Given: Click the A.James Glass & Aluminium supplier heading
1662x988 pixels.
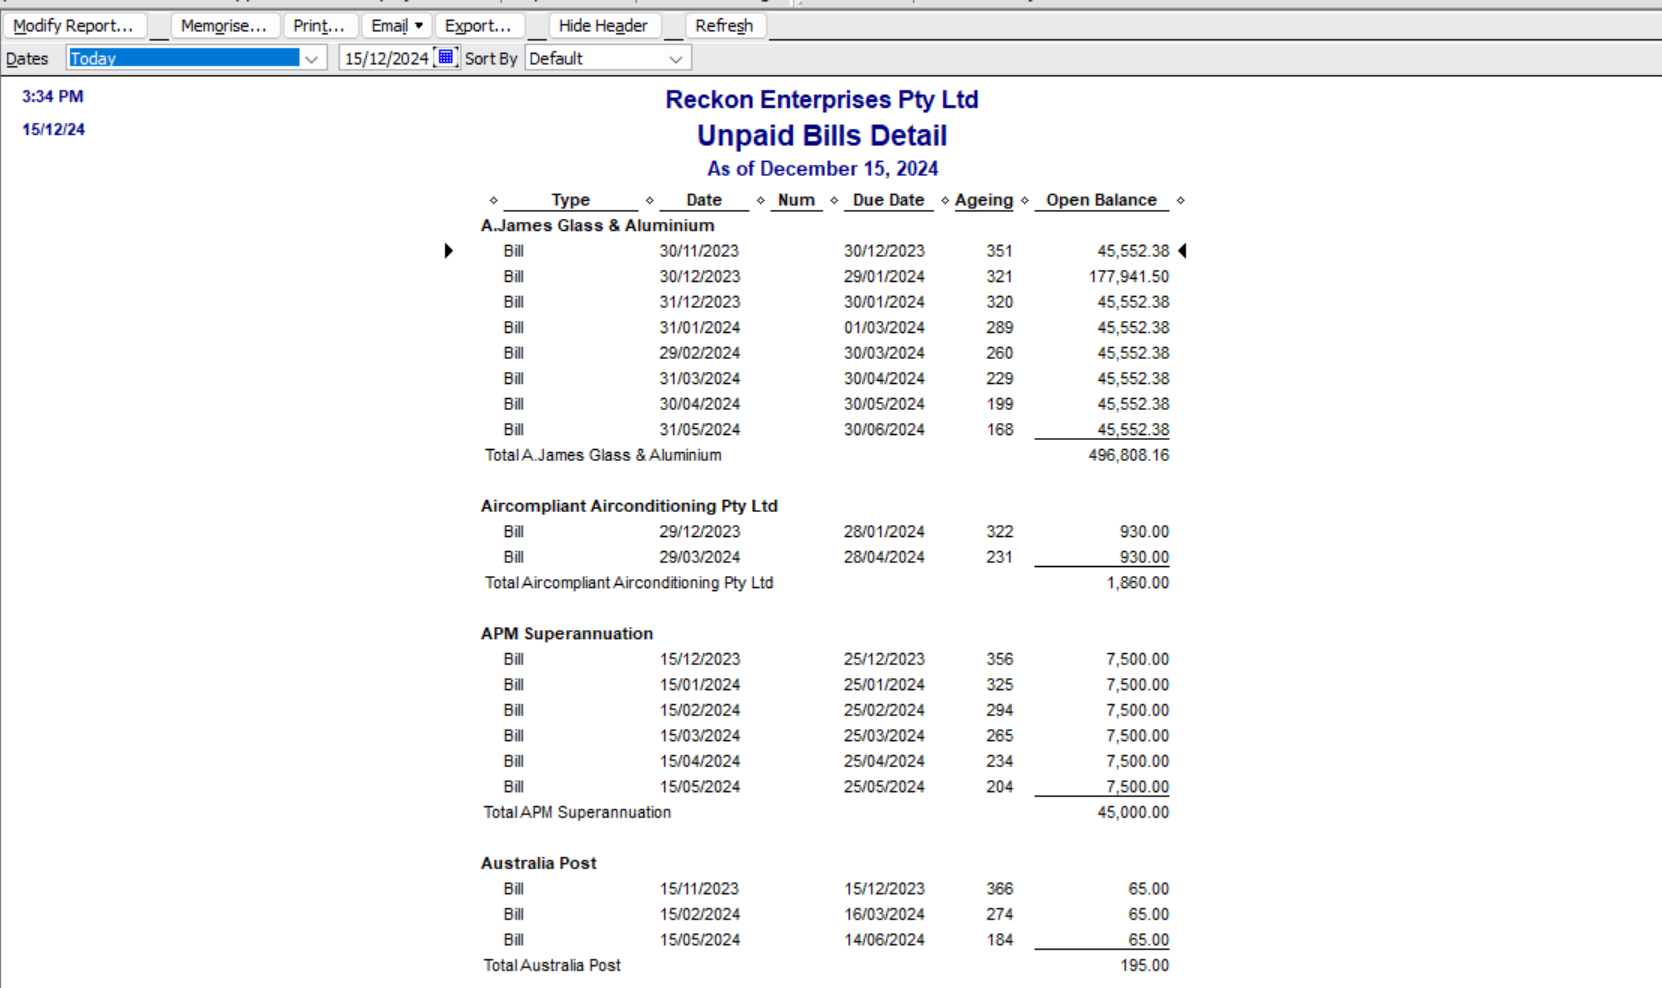Looking at the screenshot, I should [597, 226].
